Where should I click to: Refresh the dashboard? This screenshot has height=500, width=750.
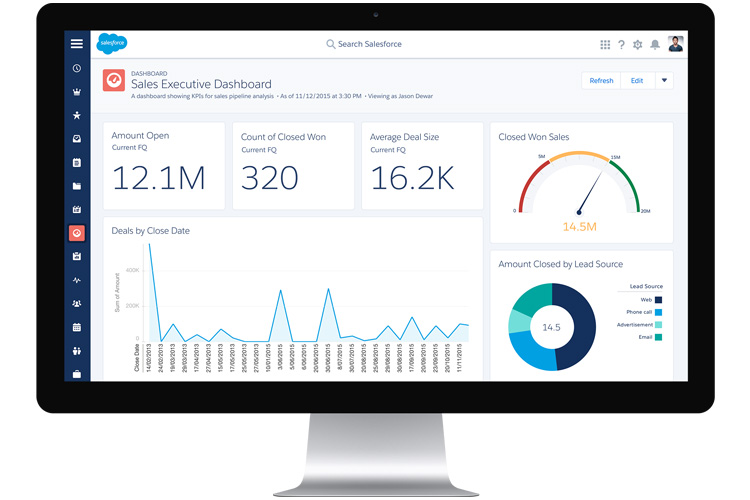pos(601,80)
